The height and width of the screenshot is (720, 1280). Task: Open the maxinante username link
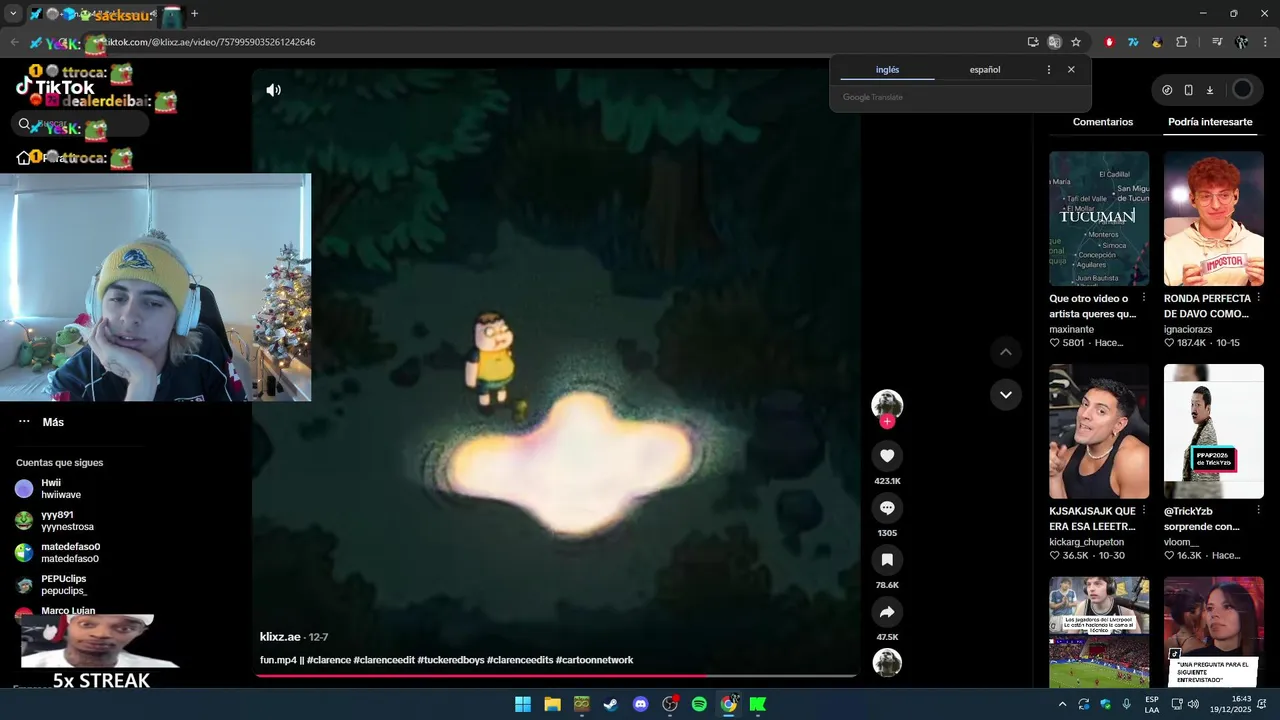click(1071, 329)
